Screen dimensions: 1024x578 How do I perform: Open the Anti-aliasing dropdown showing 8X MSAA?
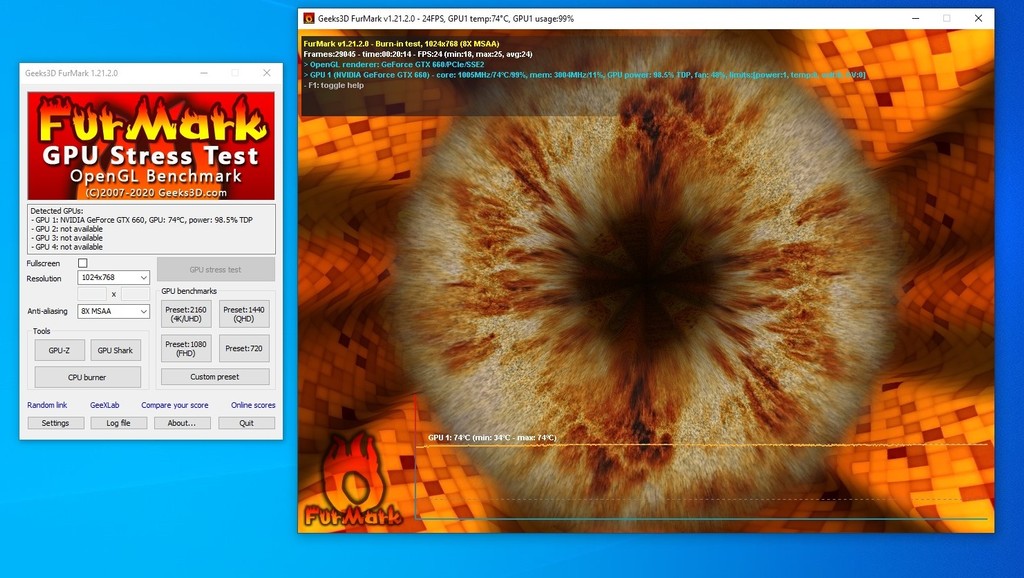click(114, 312)
